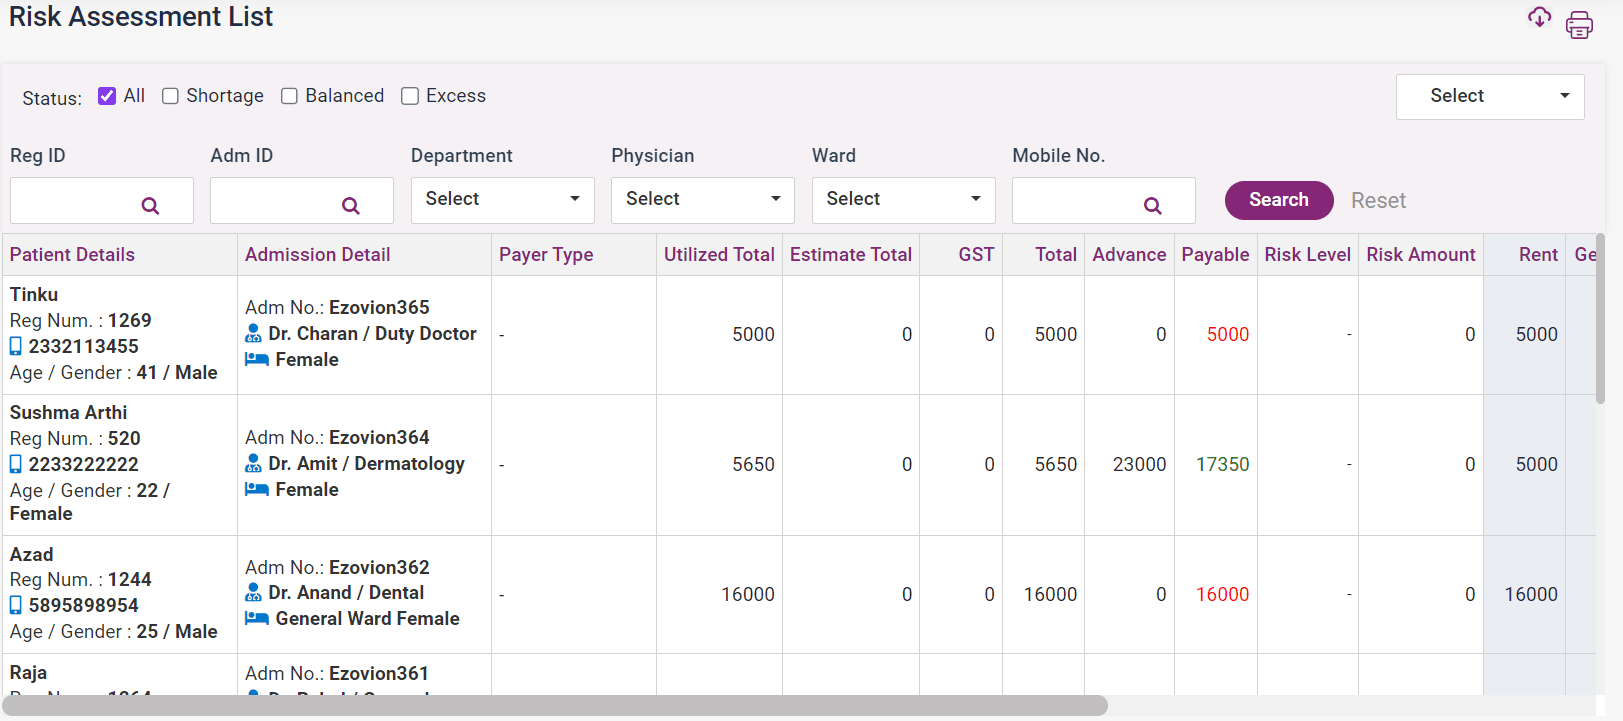
Task: Open the Ward dropdown list
Action: (903, 200)
